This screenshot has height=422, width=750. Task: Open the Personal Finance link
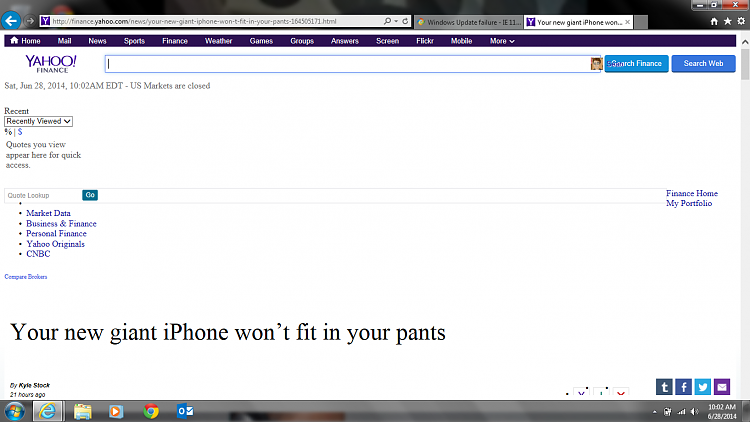tap(56, 233)
